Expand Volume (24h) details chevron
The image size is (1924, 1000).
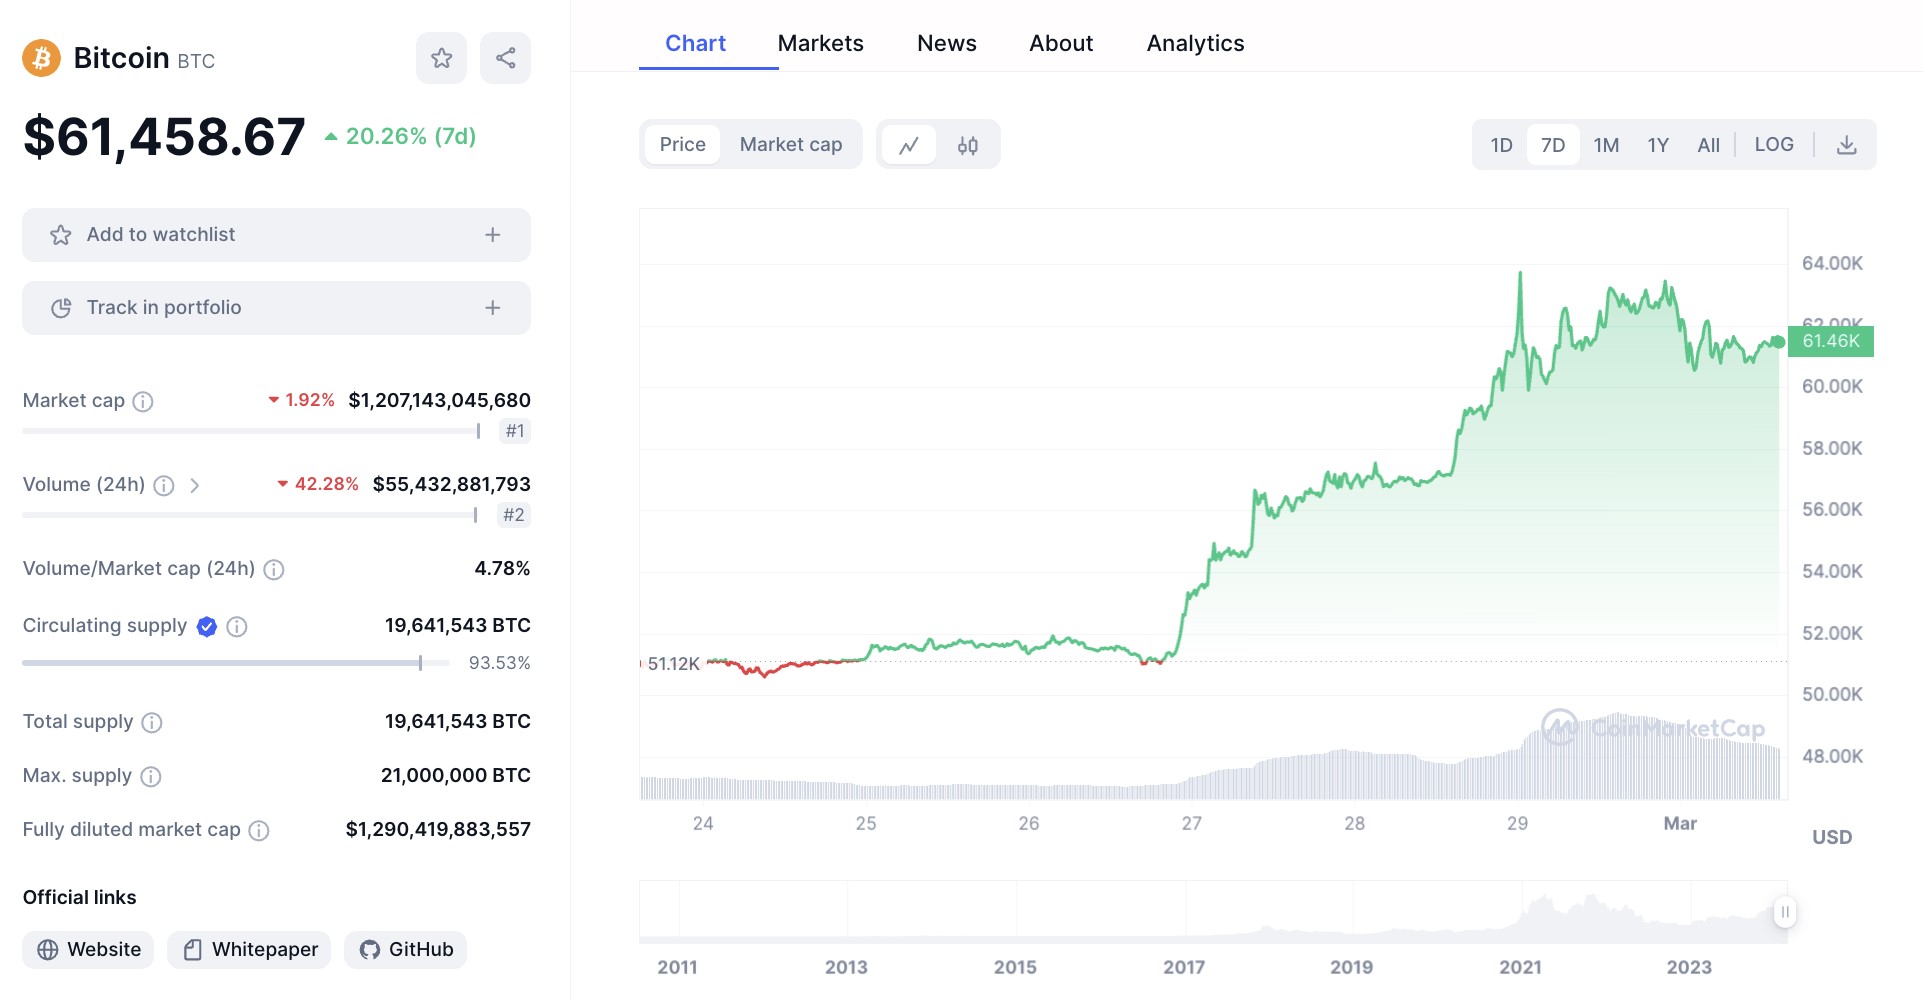click(195, 485)
